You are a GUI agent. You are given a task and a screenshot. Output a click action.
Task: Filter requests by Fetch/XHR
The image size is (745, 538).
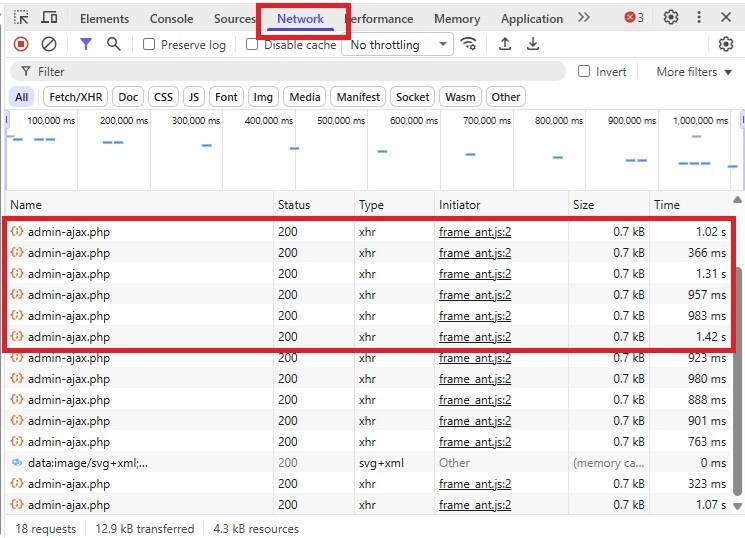click(76, 97)
